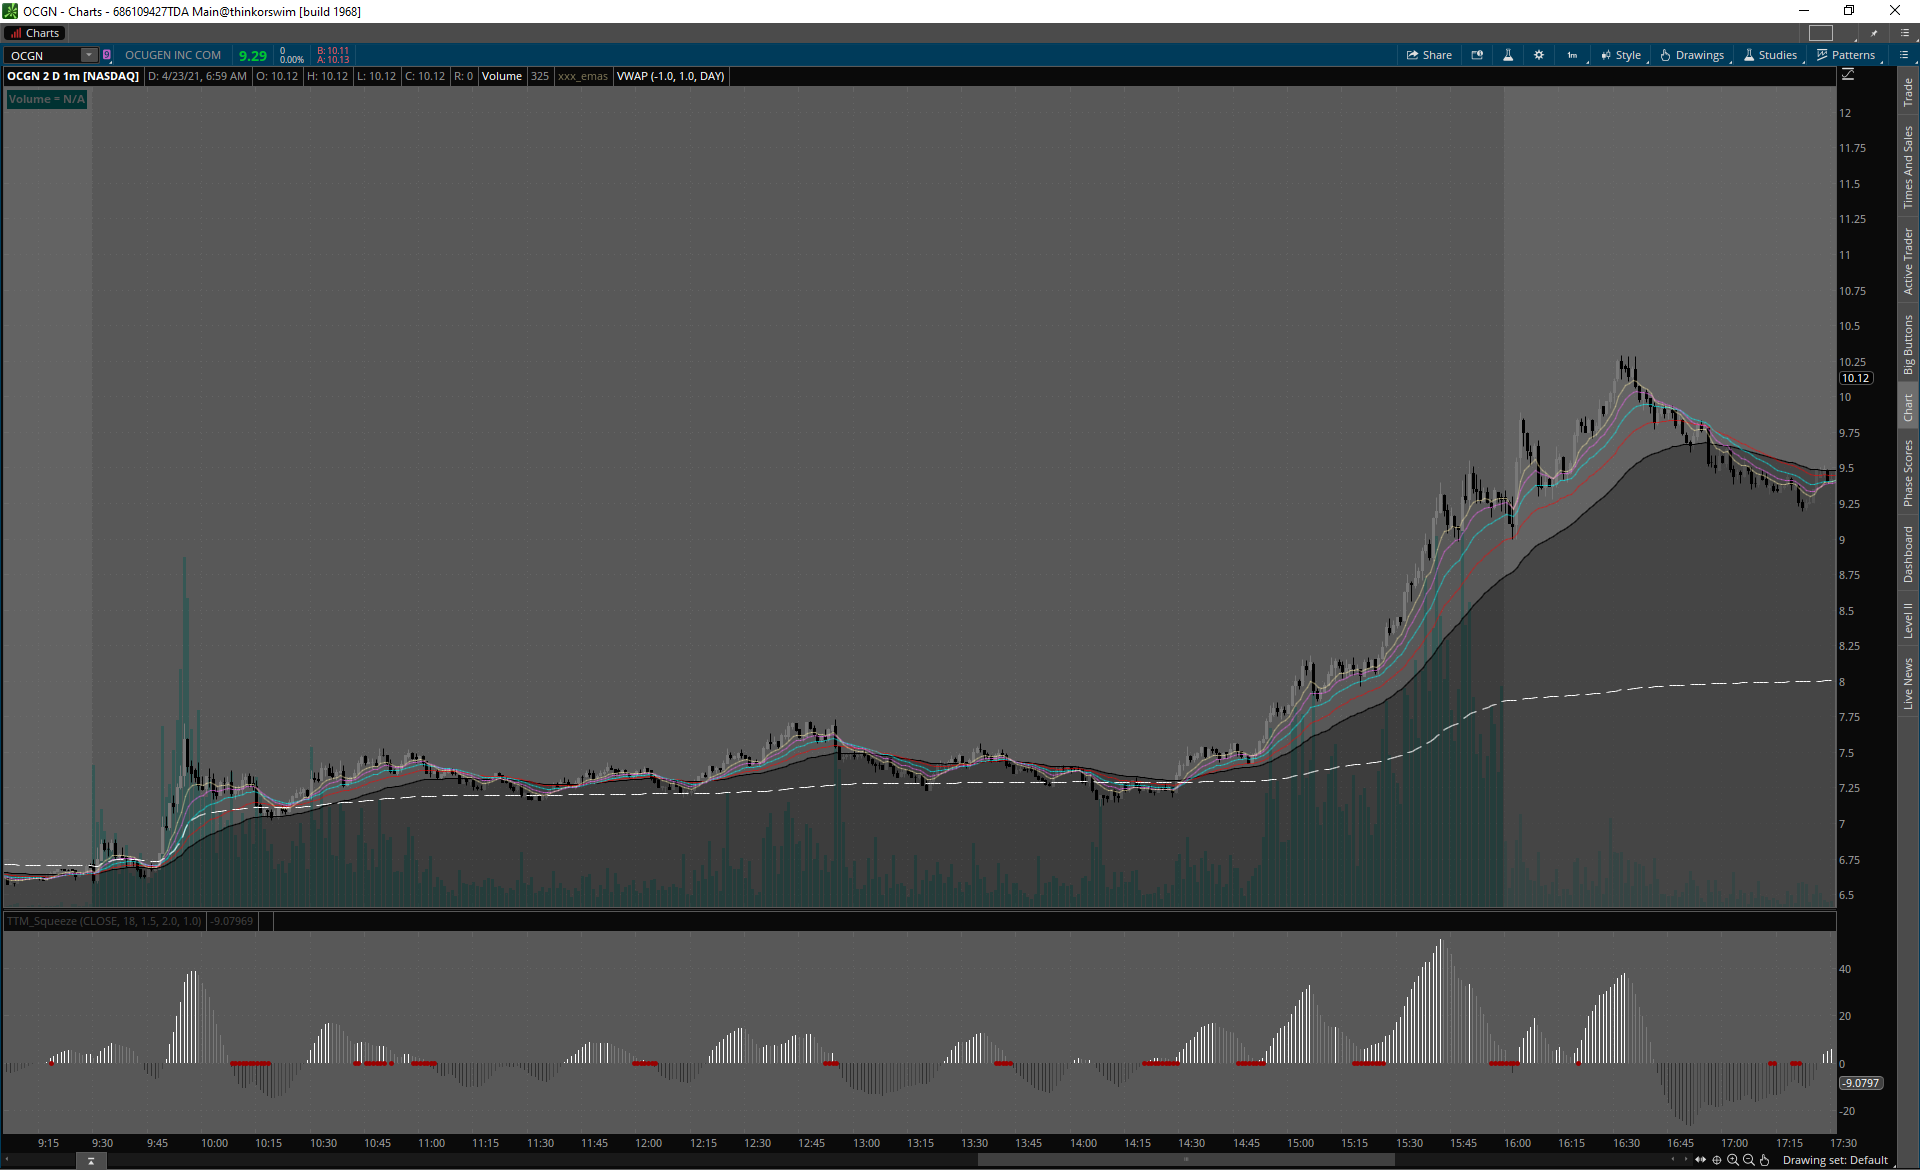1920x1170 pixels.
Task: Click the chart alert icon next to Share
Action: 1477,55
